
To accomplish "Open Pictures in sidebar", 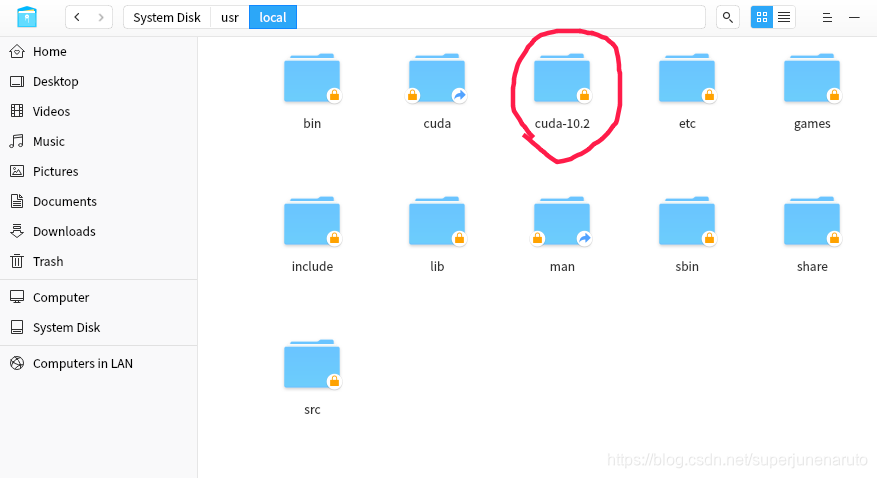I will pyautogui.click(x=98, y=172).
